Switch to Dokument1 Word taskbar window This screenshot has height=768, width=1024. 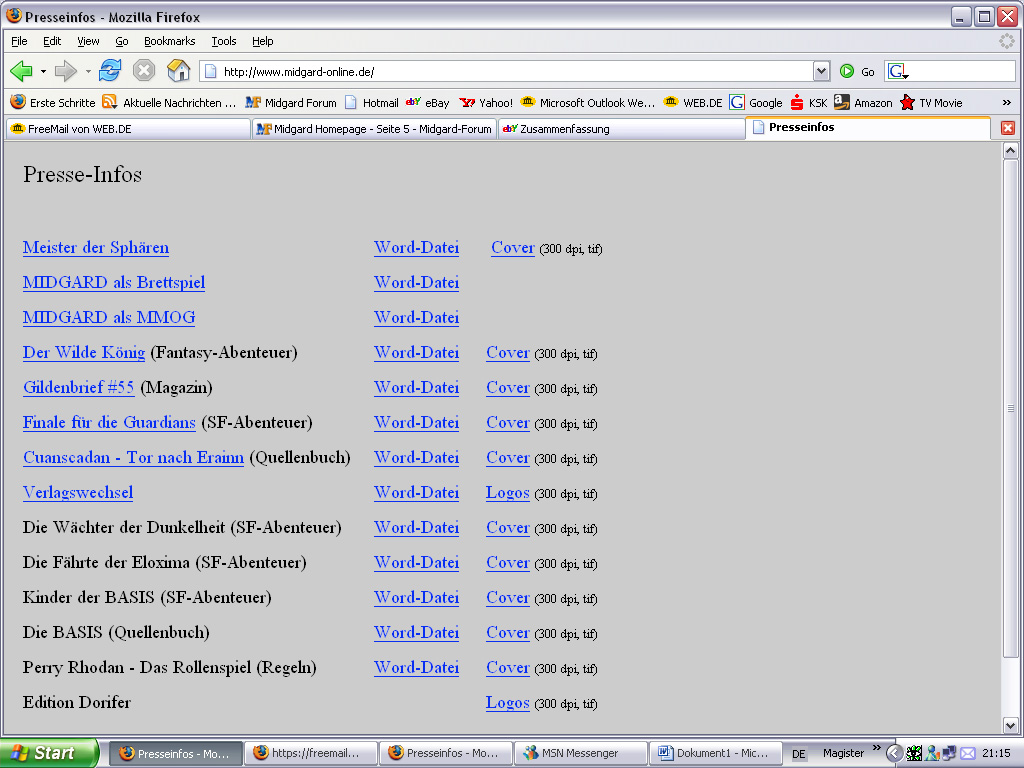pyautogui.click(x=716, y=753)
